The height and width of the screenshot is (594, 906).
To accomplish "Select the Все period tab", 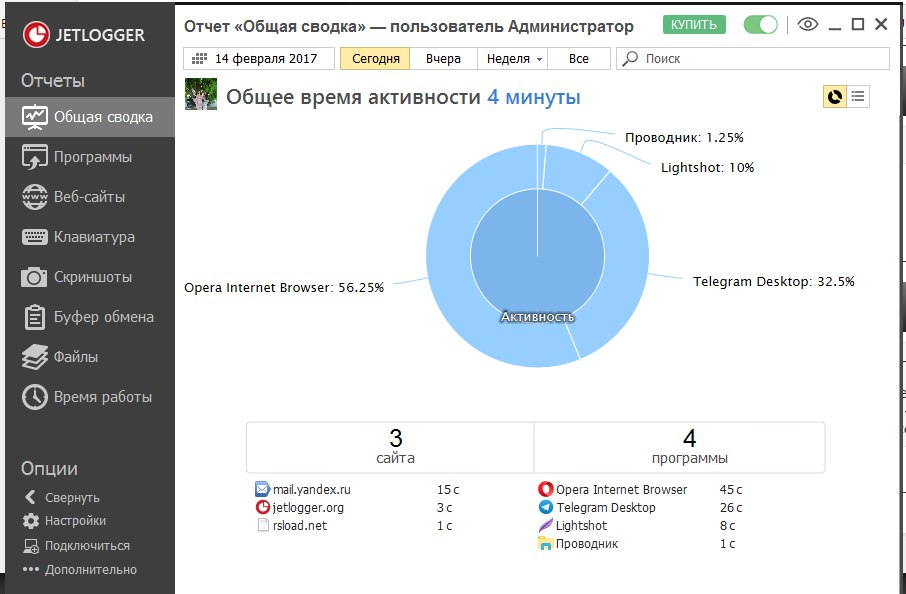I will (578, 58).
